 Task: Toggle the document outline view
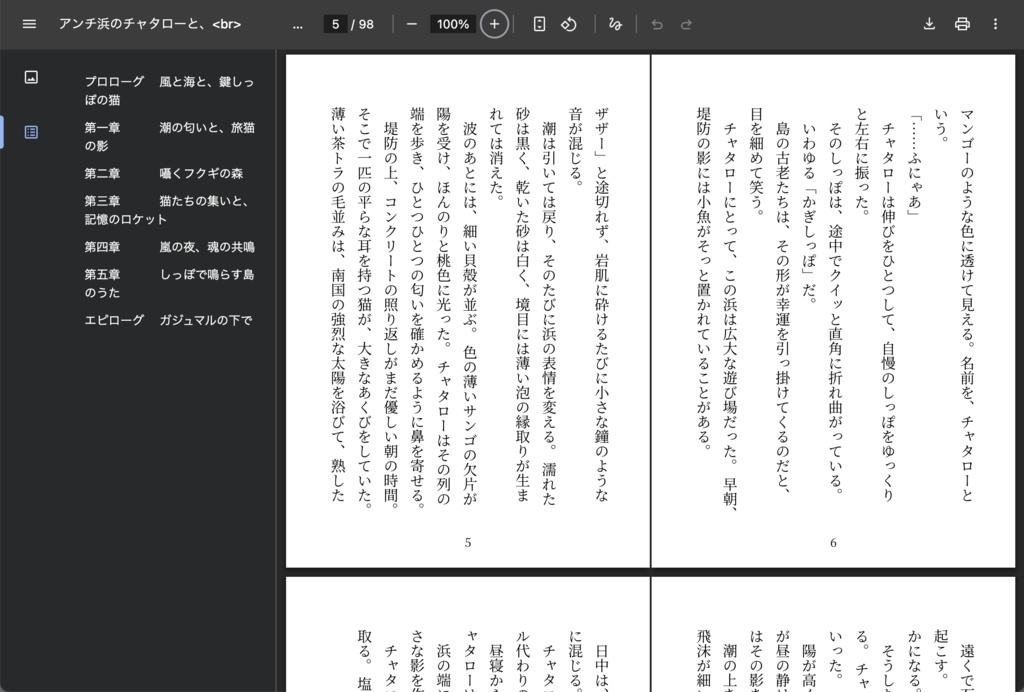pos(29,131)
